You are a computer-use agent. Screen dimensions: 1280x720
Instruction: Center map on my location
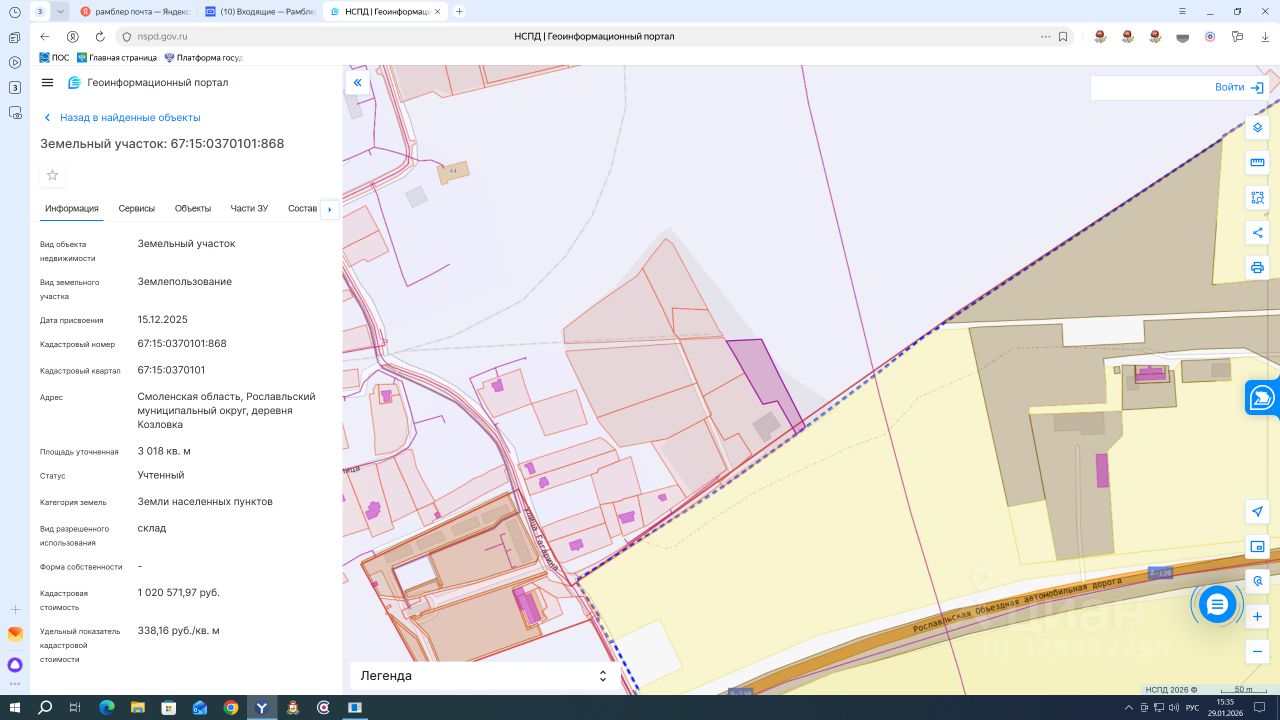click(x=1257, y=512)
